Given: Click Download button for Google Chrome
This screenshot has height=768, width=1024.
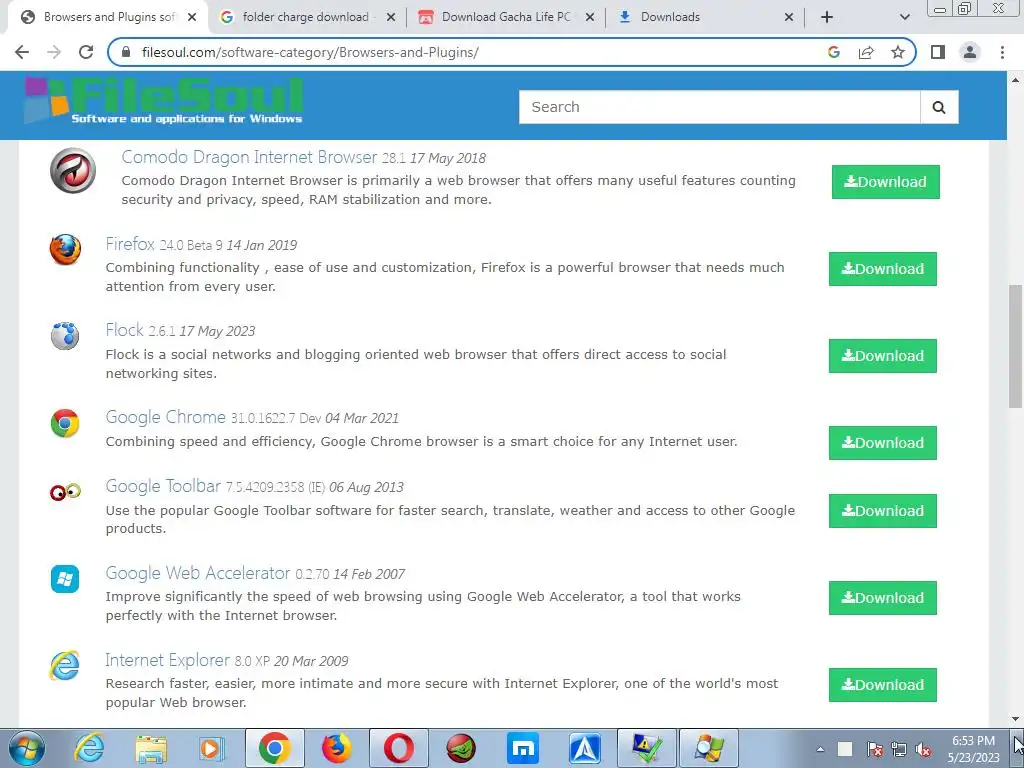Looking at the screenshot, I should (883, 443).
